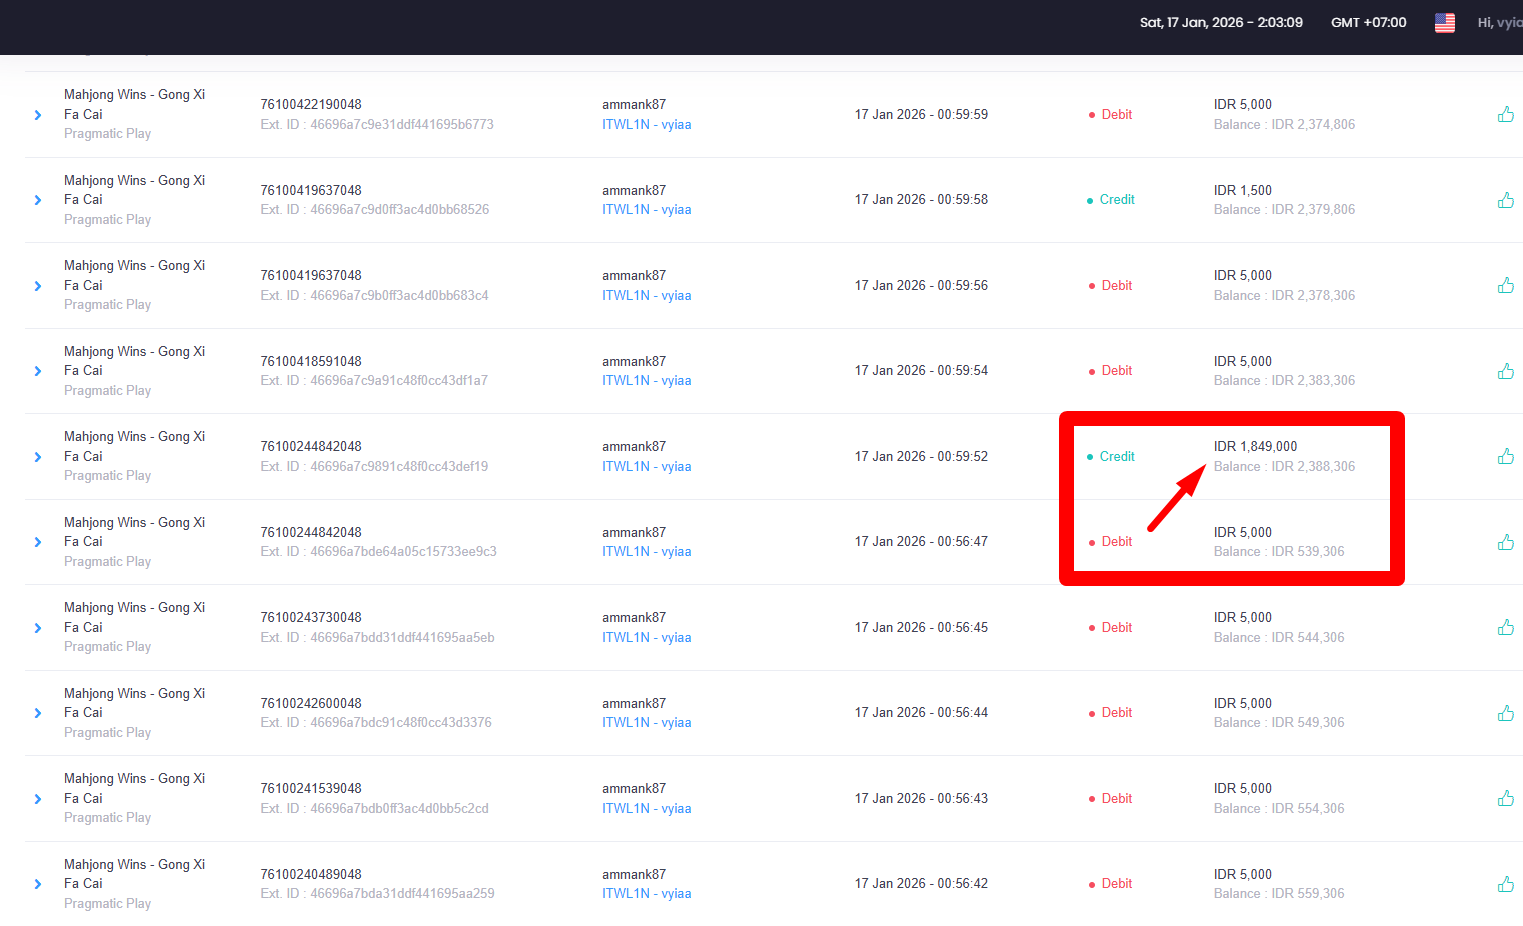
Task: Click Balance : IDR 539,306
Action: (x=1279, y=552)
